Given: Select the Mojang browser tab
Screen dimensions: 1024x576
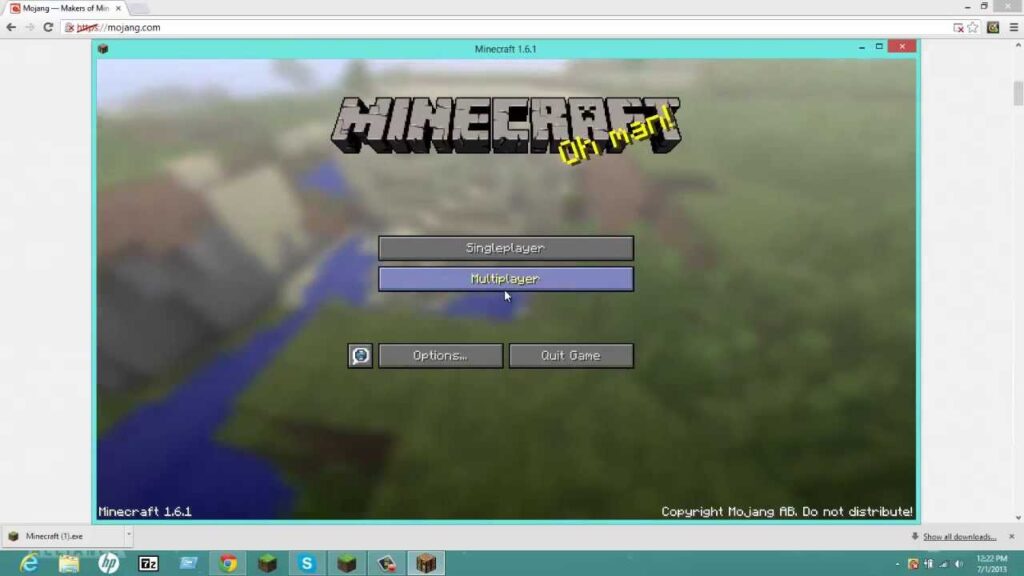Looking at the screenshot, I should pyautogui.click(x=65, y=8).
